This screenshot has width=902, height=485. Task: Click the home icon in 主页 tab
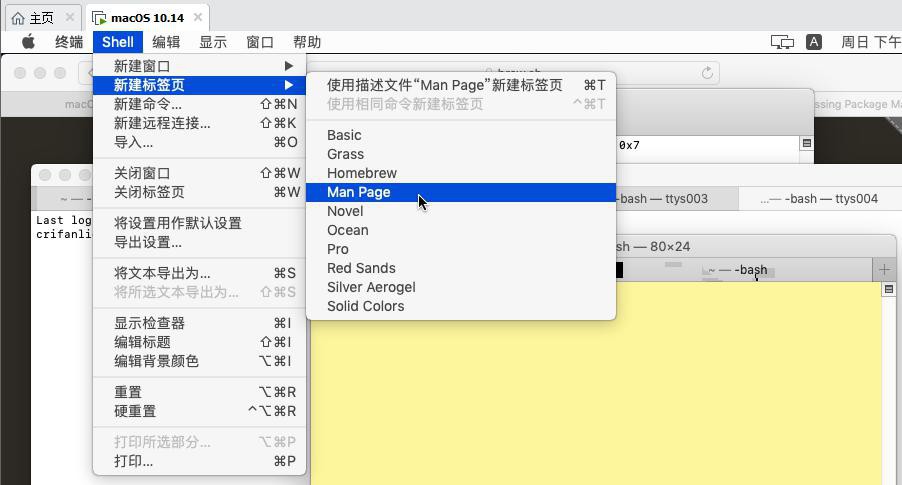(x=18, y=18)
